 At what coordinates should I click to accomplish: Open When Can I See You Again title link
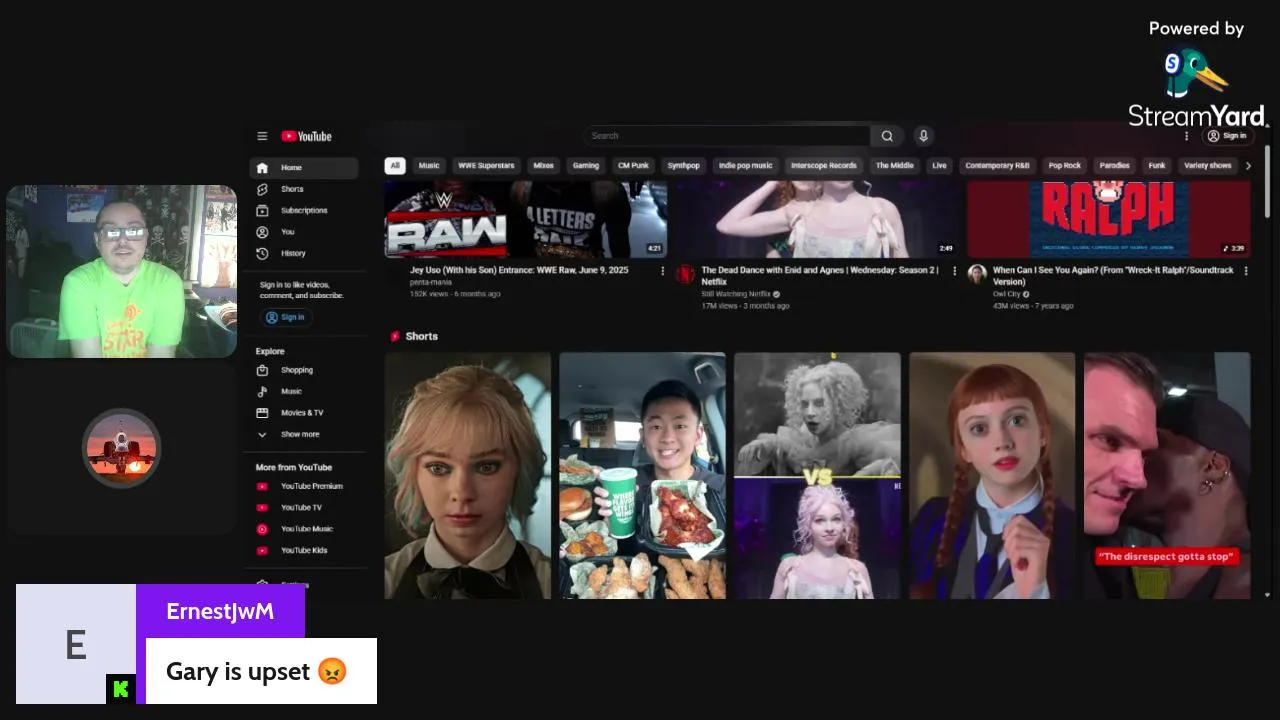coord(1113,276)
